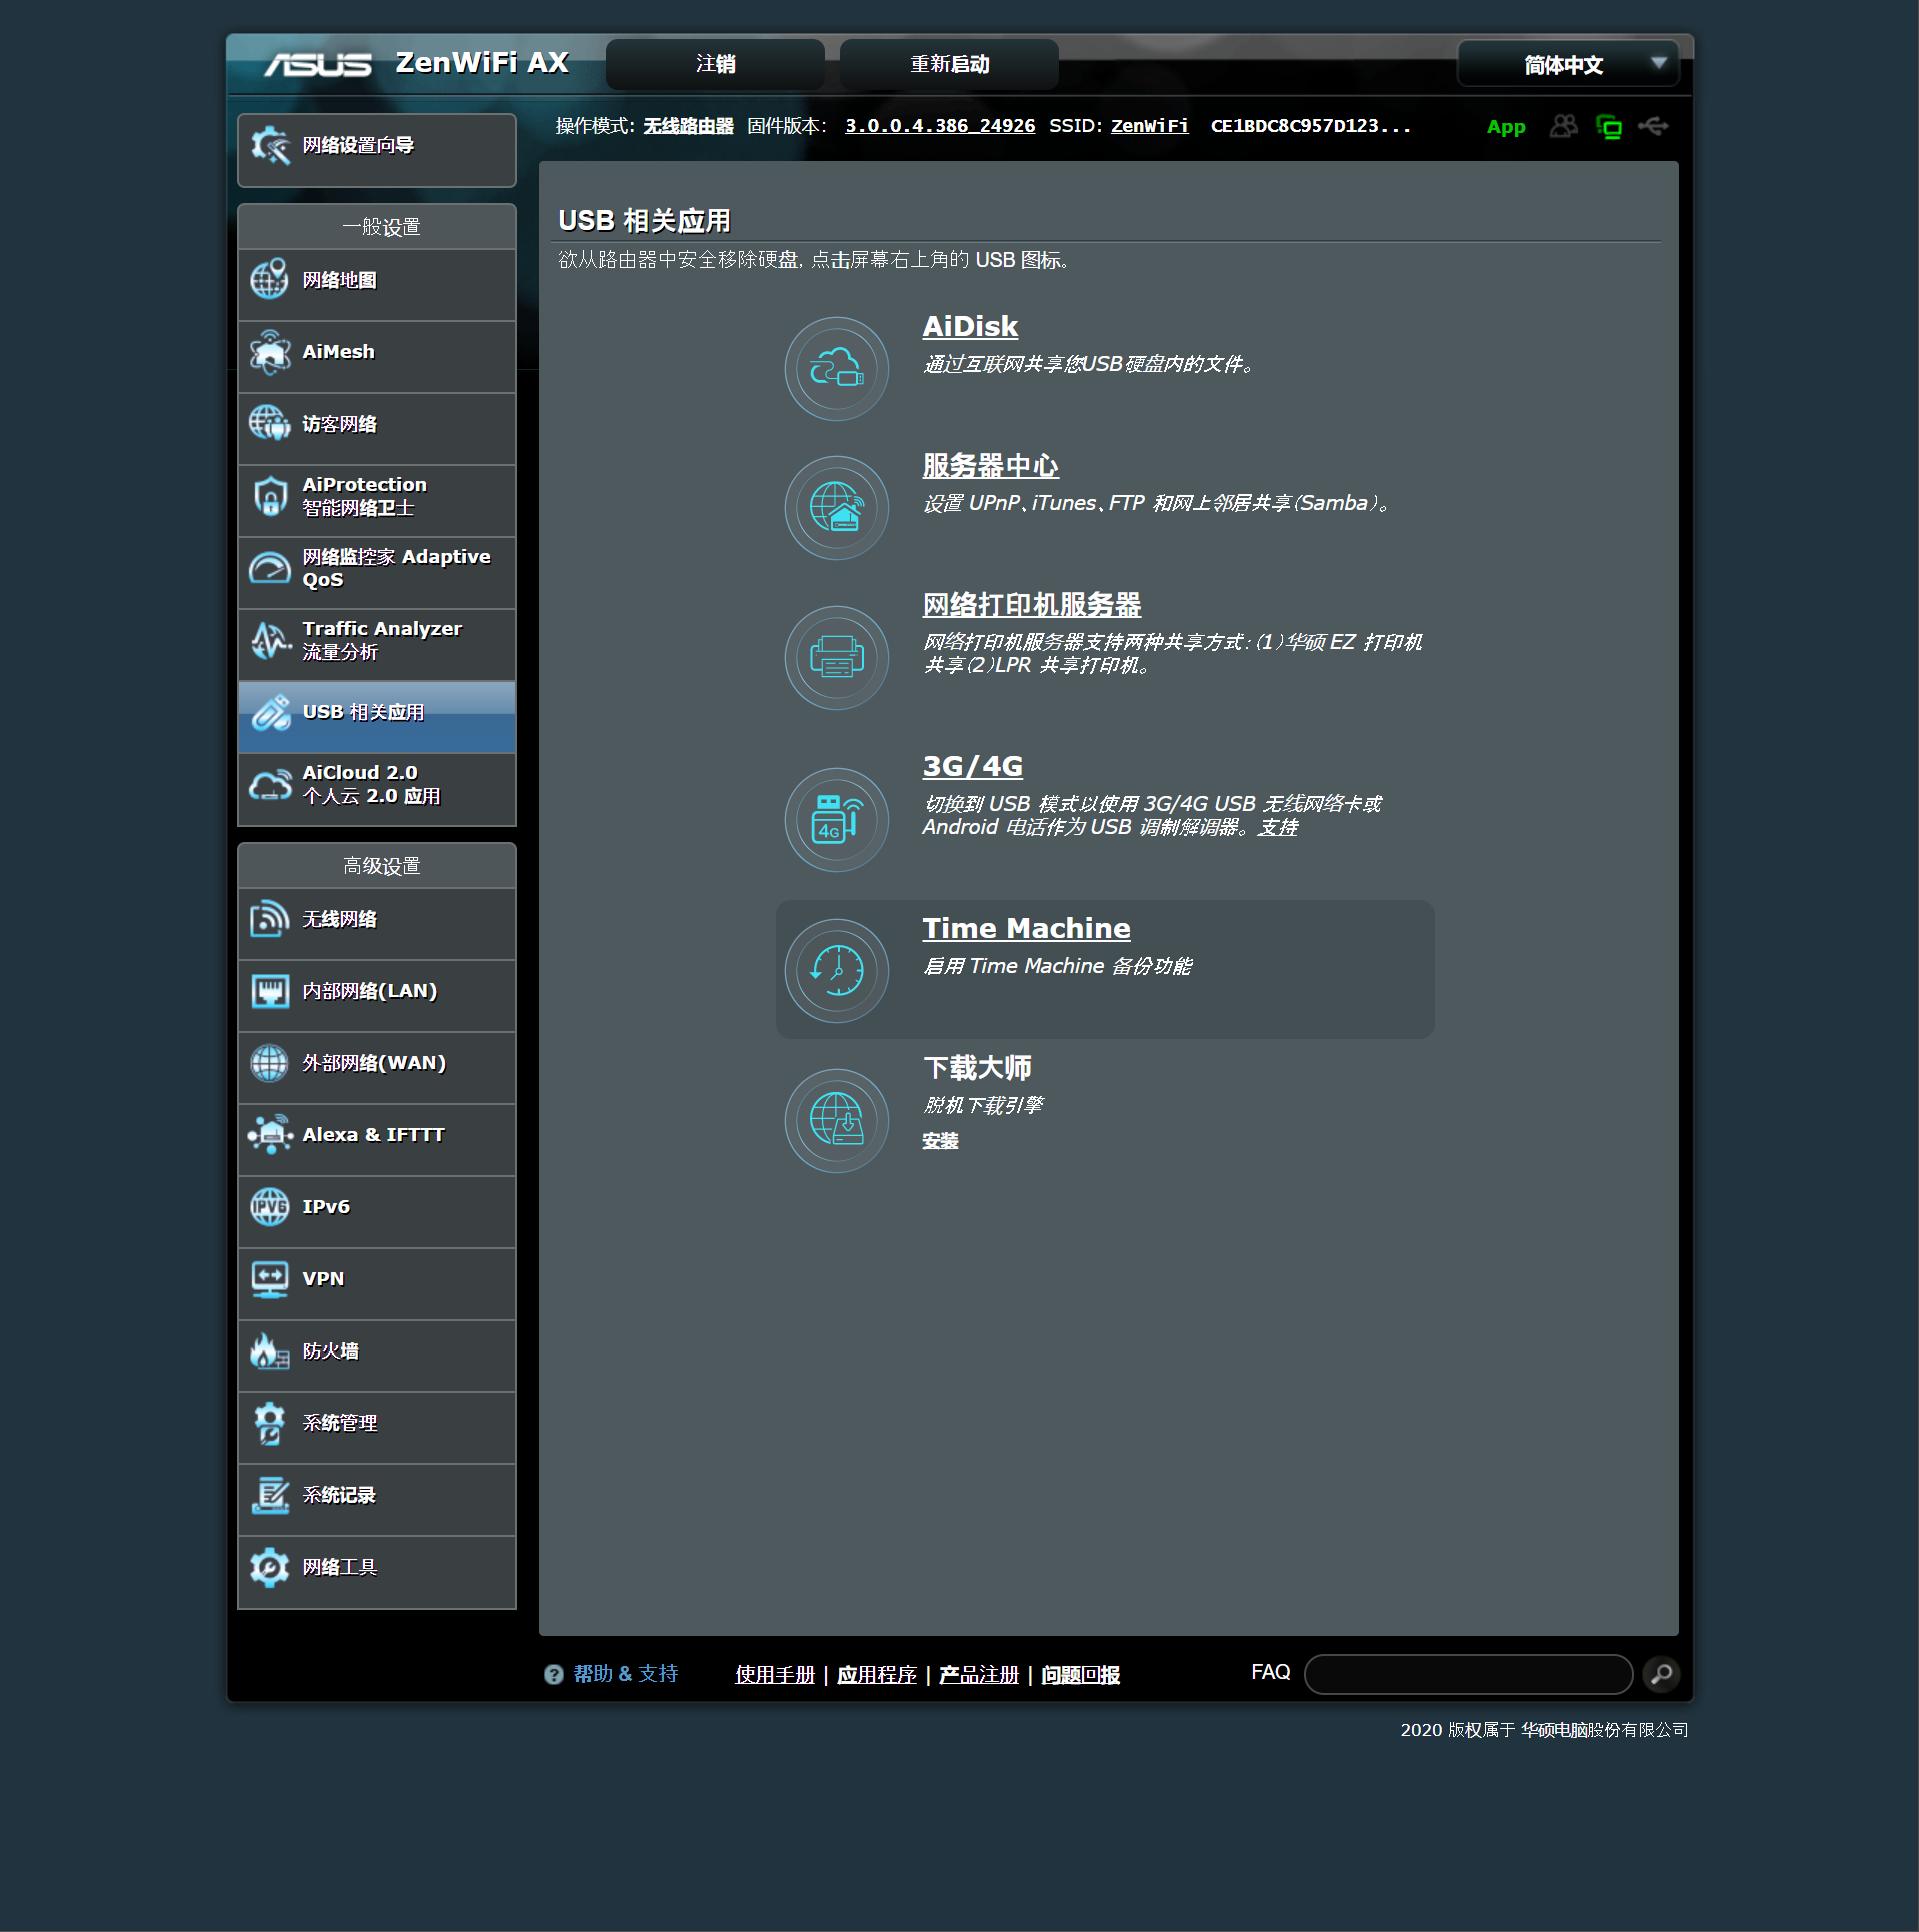
Task: Open the 使用手册 manual link
Action: pyautogui.click(x=774, y=1675)
